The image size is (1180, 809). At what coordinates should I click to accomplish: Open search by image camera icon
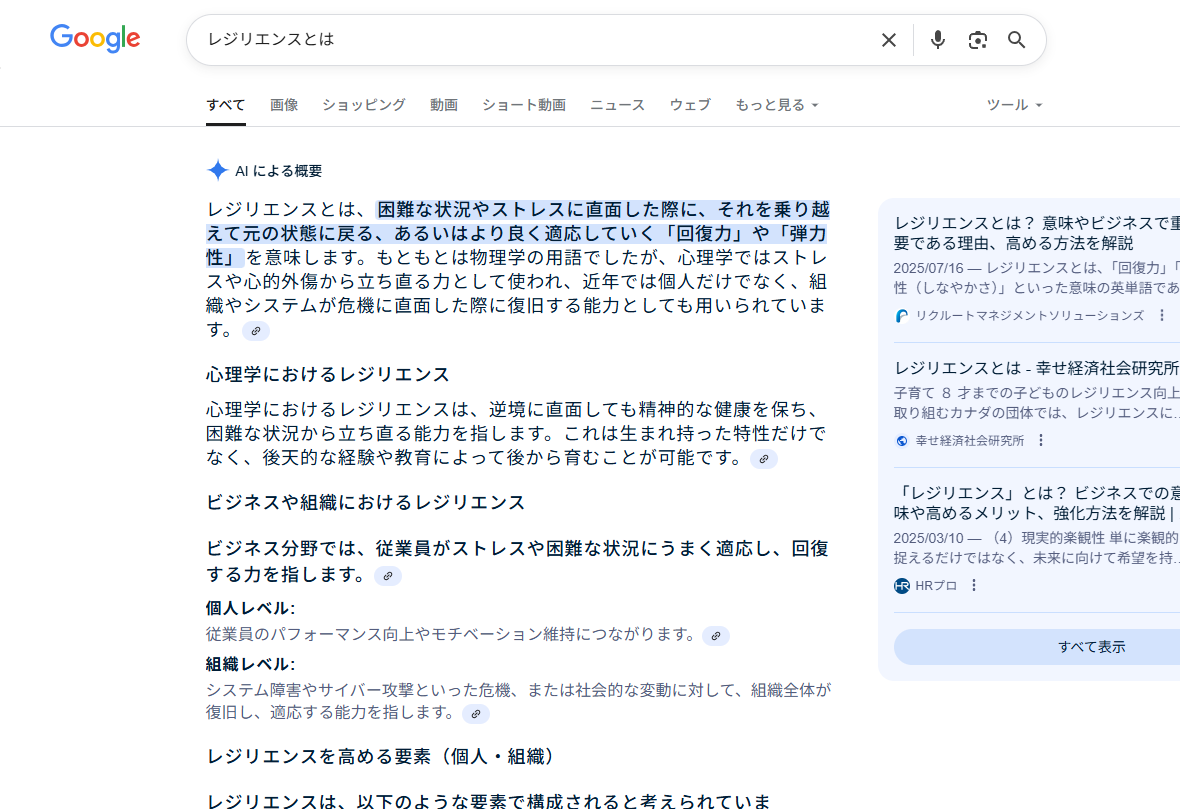pyautogui.click(x=977, y=40)
